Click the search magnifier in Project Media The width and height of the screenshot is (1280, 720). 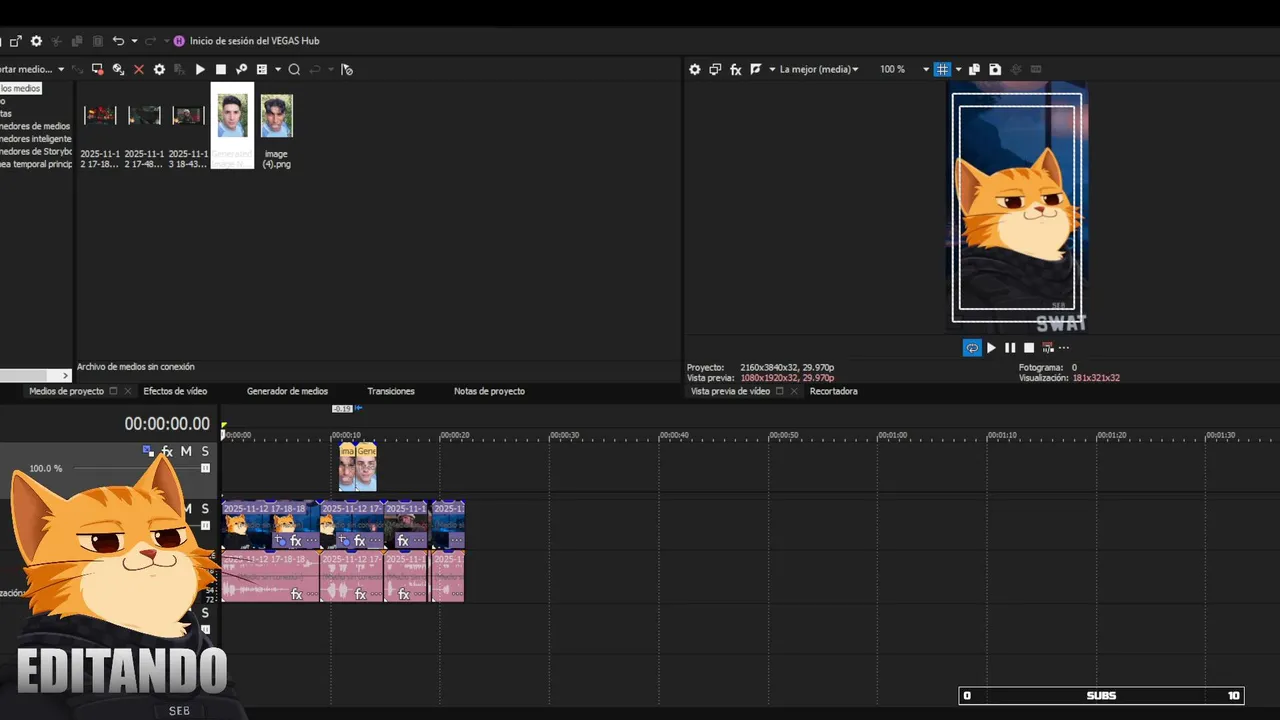294,69
